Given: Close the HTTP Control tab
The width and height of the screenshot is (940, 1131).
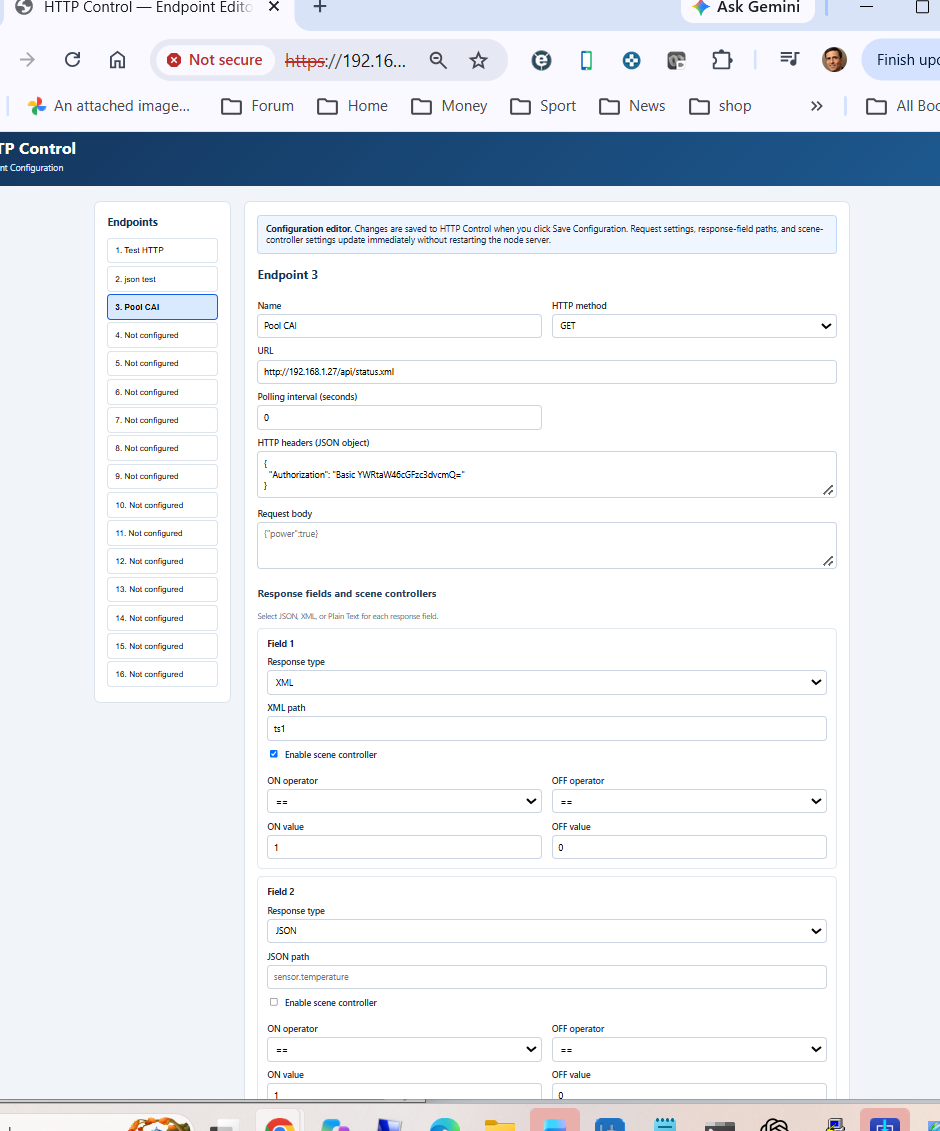Looking at the screenshot, I should point(273,7).
